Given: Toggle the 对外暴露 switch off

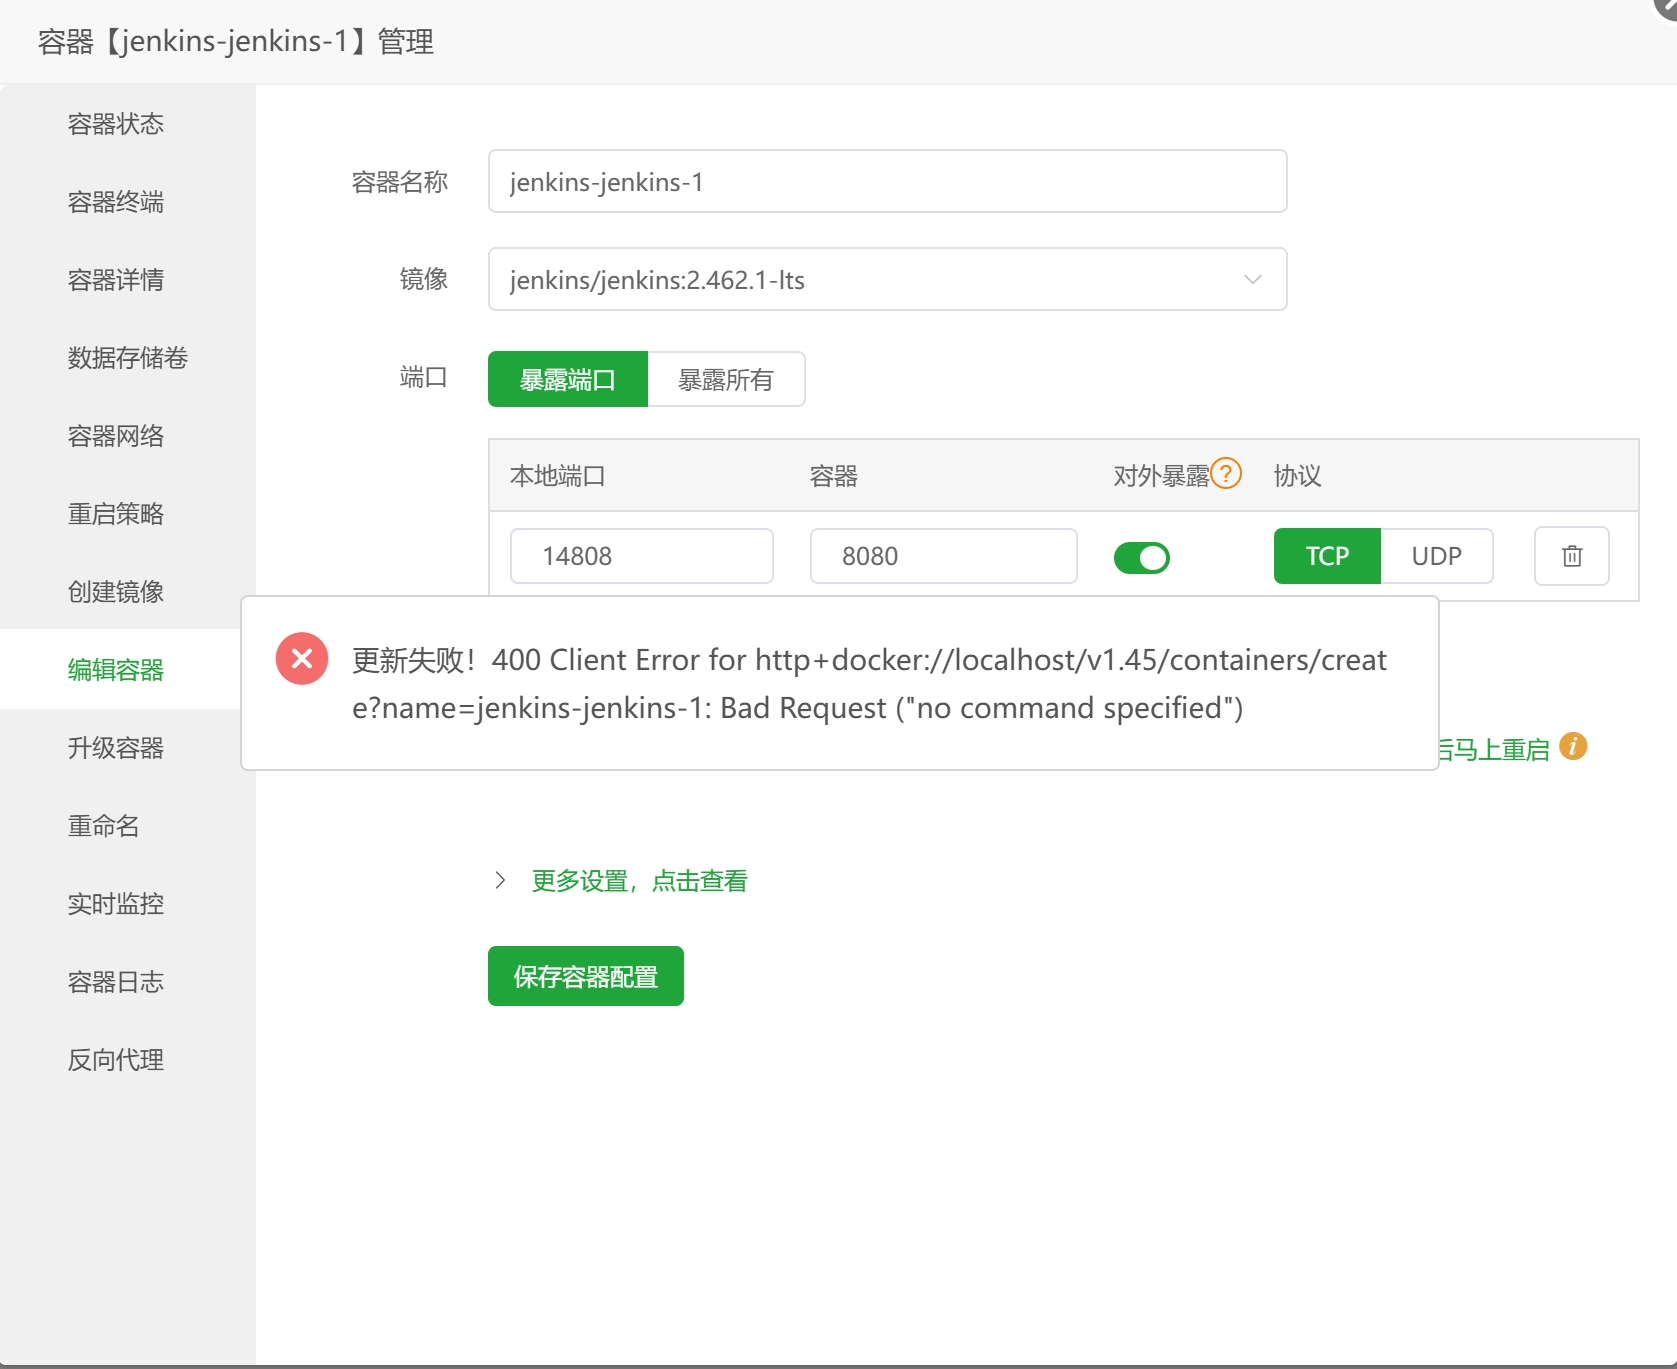Looking at the screenshot, I should [x=1141, y=557].
